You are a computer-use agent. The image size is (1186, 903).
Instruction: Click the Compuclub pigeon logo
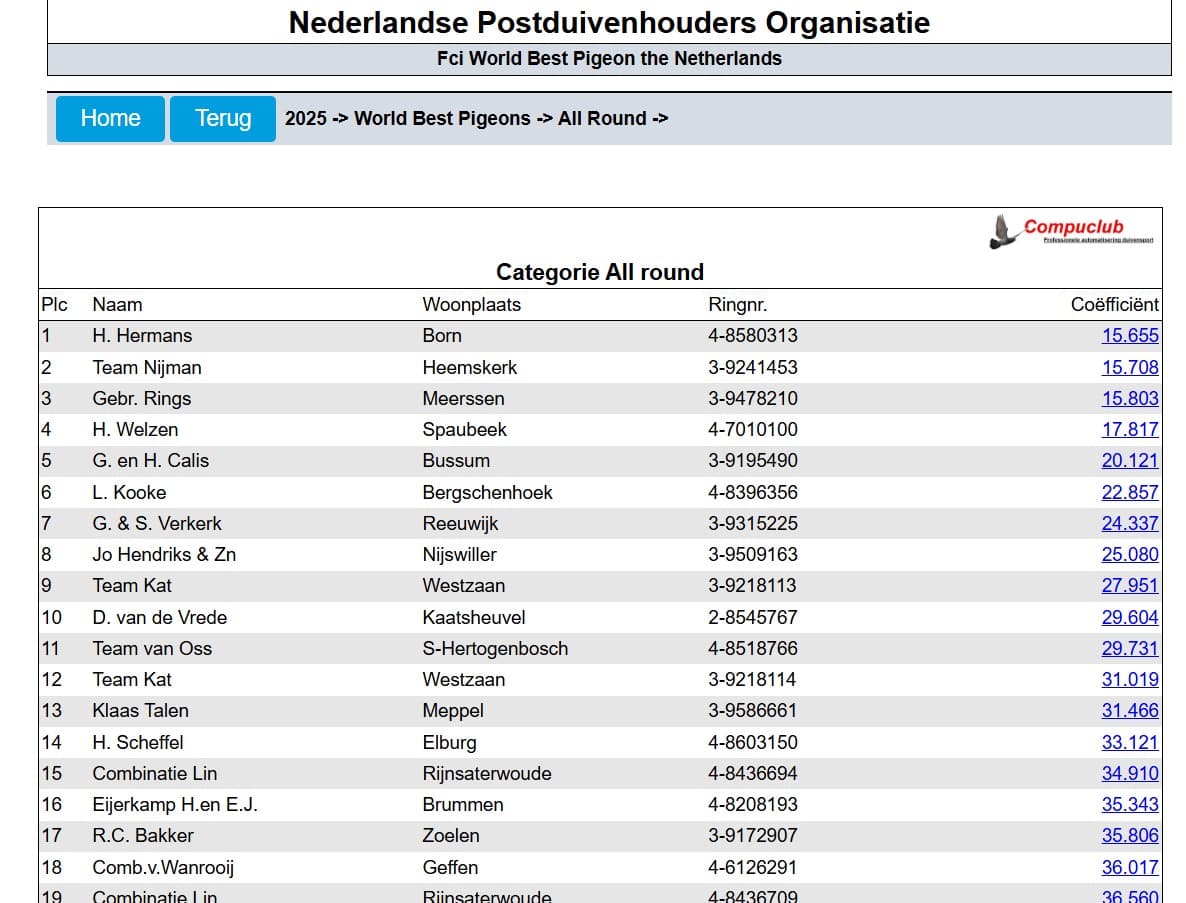(x=1072, y=231)
